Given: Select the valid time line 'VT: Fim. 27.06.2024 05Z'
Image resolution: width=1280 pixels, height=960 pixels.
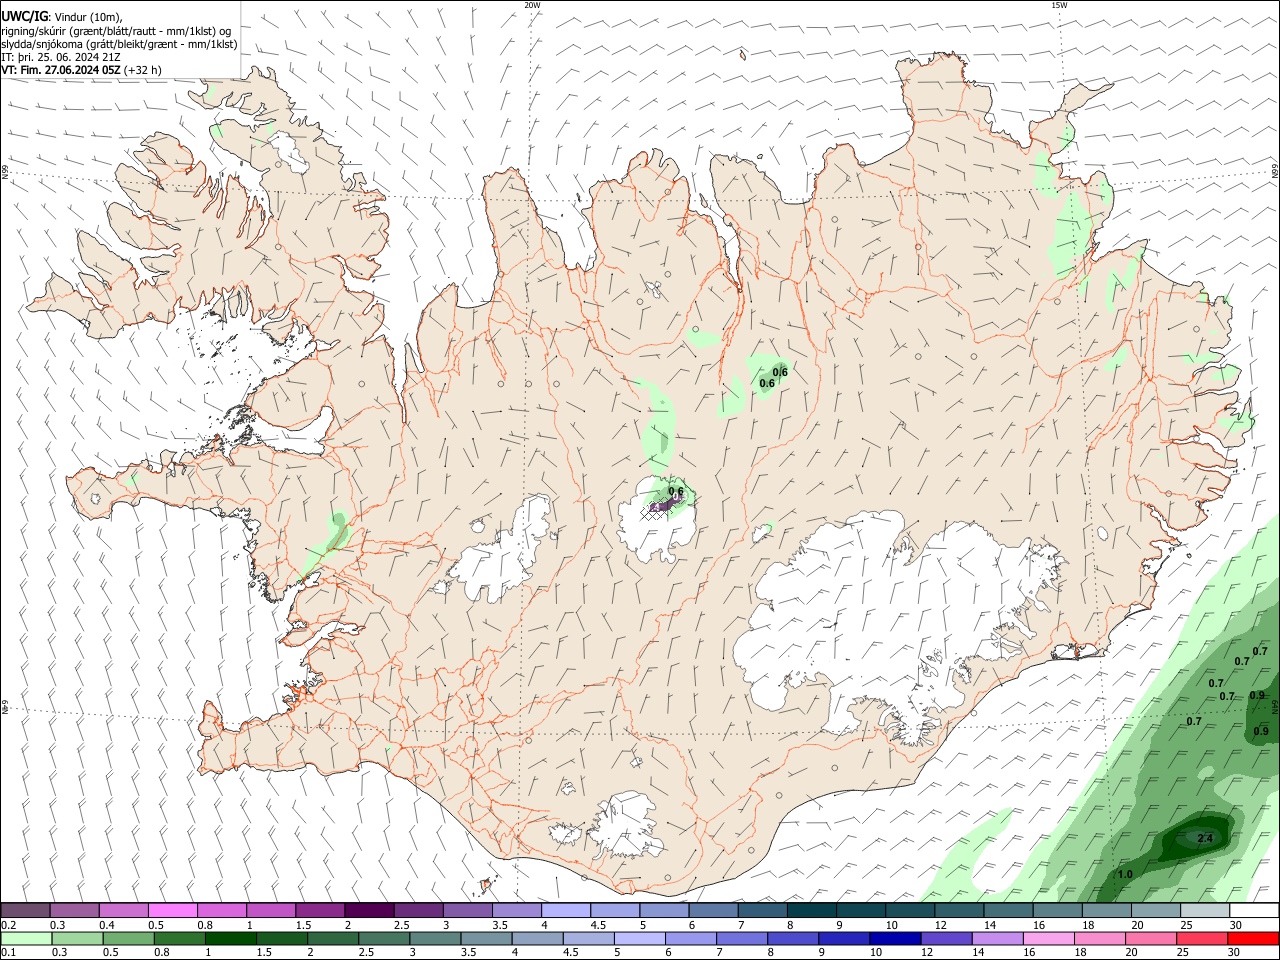Looking at the screenshot, I should pyautogui.click(x=62, y=70).
